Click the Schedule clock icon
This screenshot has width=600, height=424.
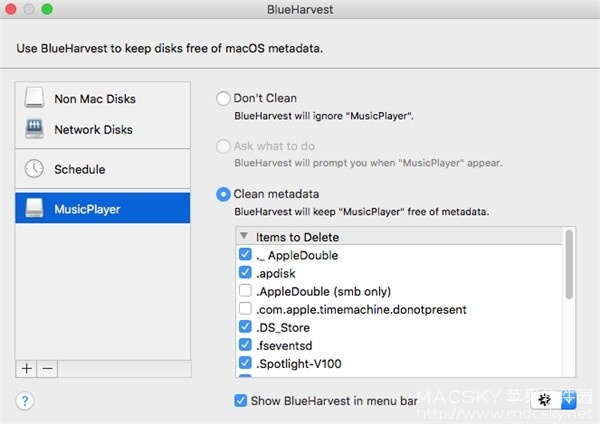click(x=34, y=168)
